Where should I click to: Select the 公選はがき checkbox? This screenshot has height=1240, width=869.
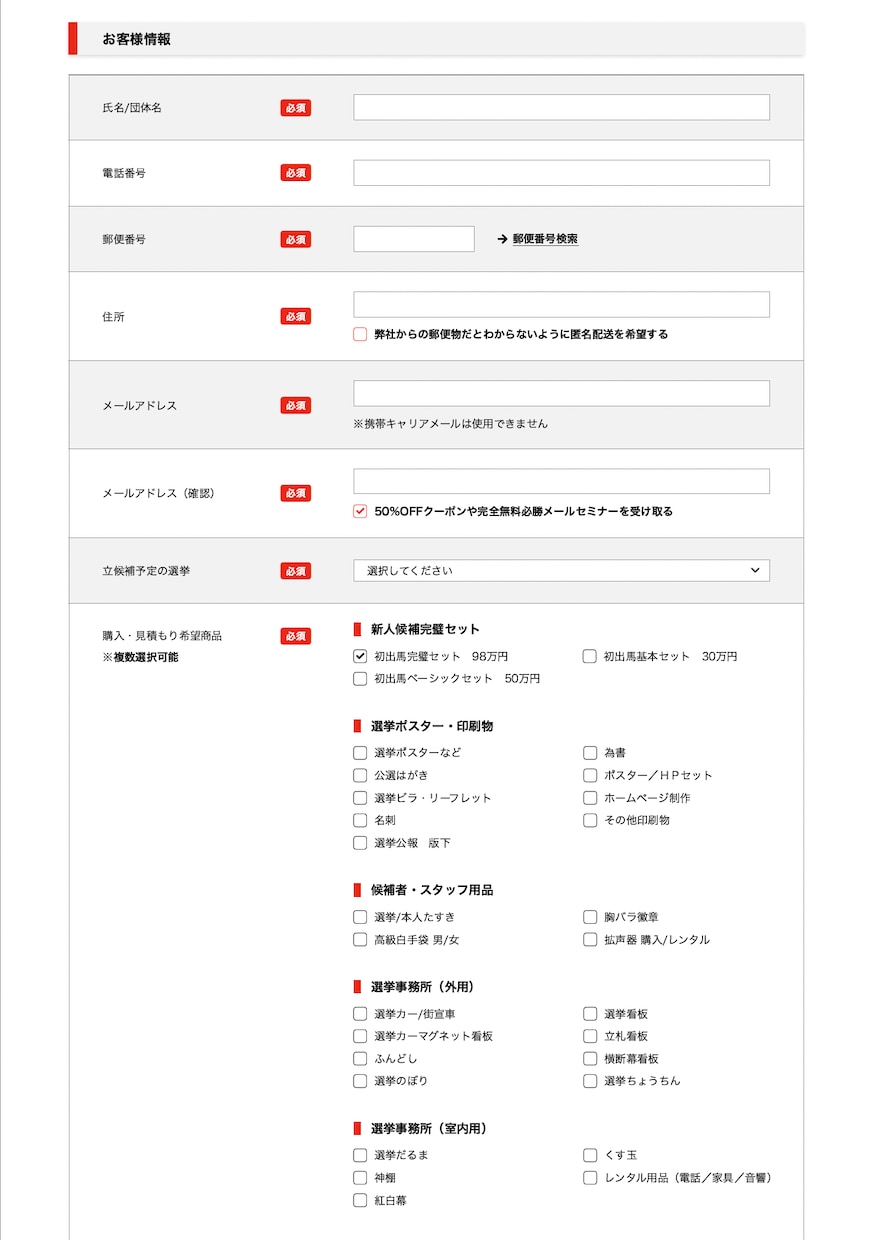pos(360,775)
